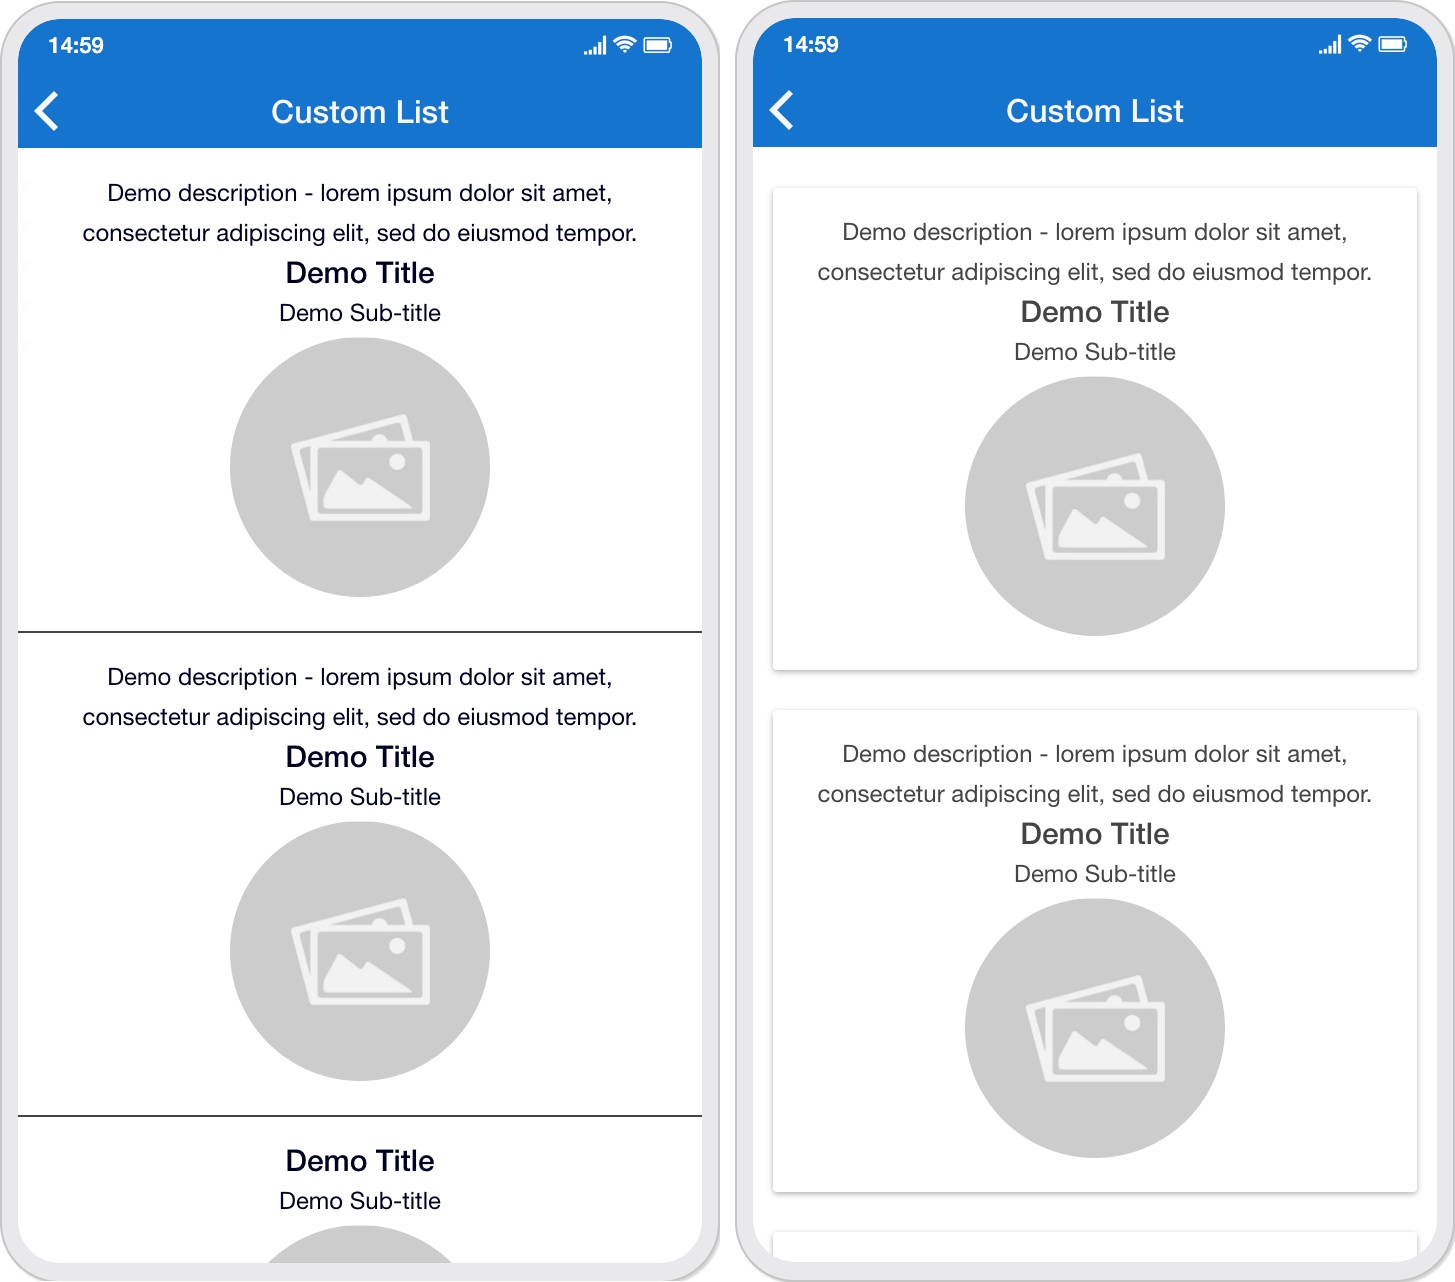
Task: Click the photo placeholder in the second right card
Action: pos(1094,1028)
